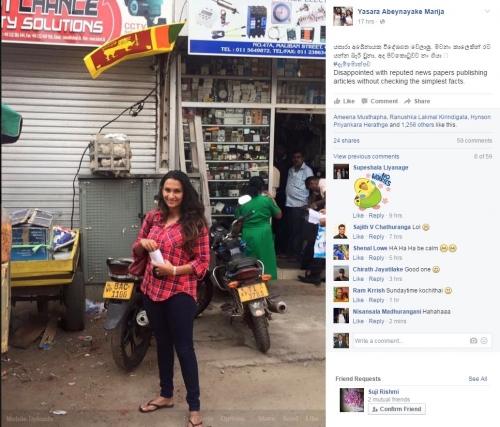
Task: Click the No Worries bird sticker
Action: [372, 192]
